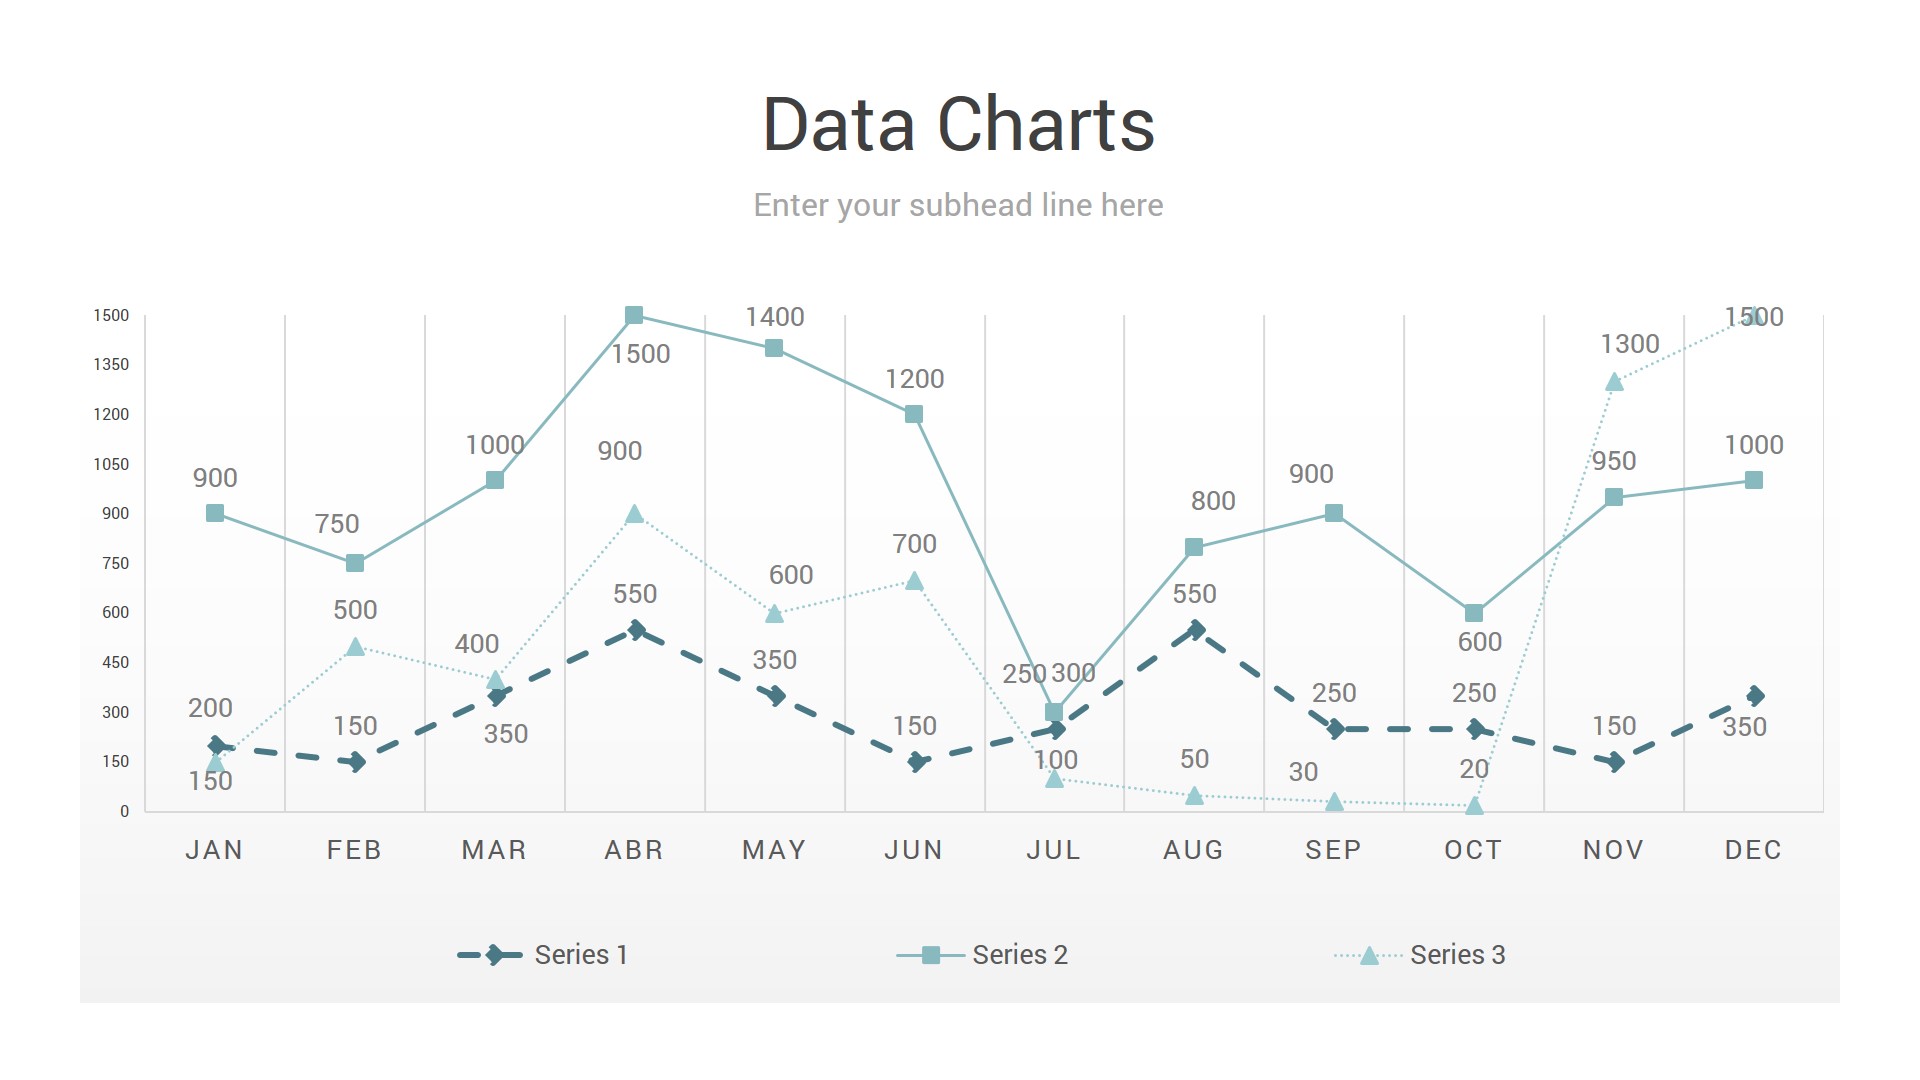Click the Series 3 legend label
The height and width of the screenshot is (1080, 1920).
tap(1457, 955)
